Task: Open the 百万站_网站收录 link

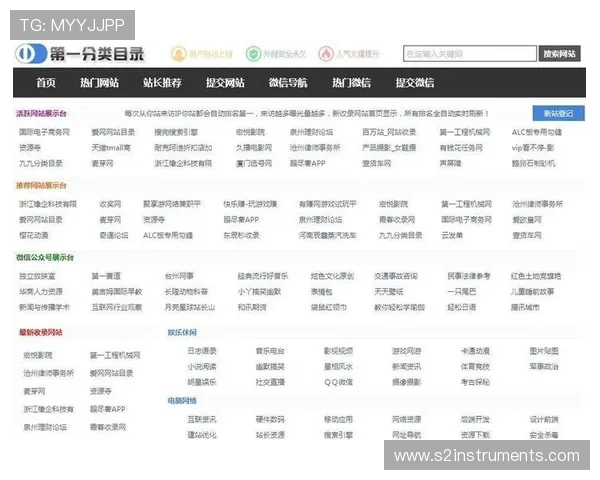Action: point(389,132)
